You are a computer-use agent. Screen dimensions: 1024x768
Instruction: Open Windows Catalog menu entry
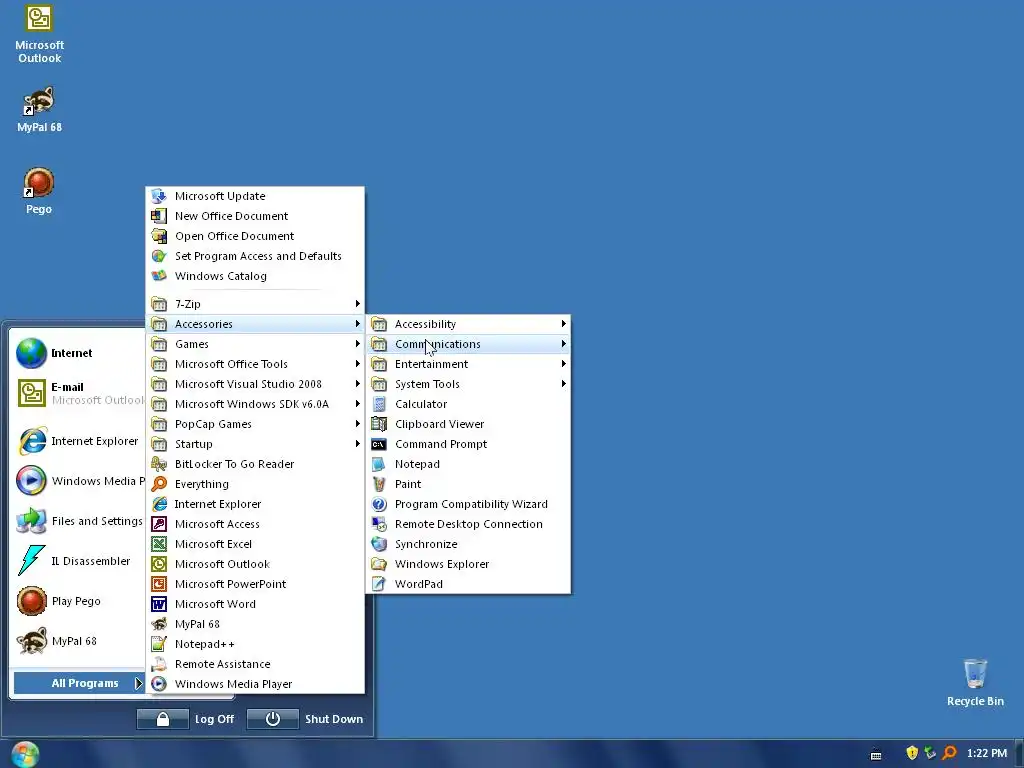click(x=255, y=276)
